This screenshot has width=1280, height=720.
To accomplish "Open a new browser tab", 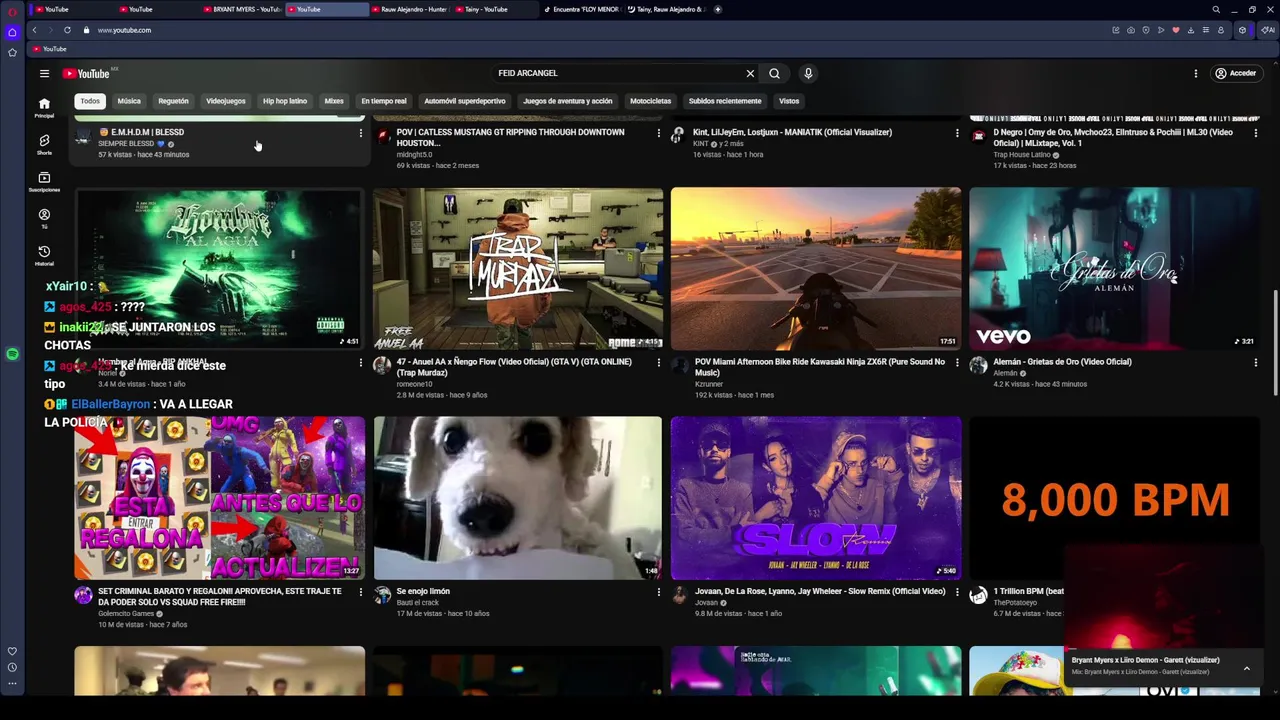I will click(718, 9).
